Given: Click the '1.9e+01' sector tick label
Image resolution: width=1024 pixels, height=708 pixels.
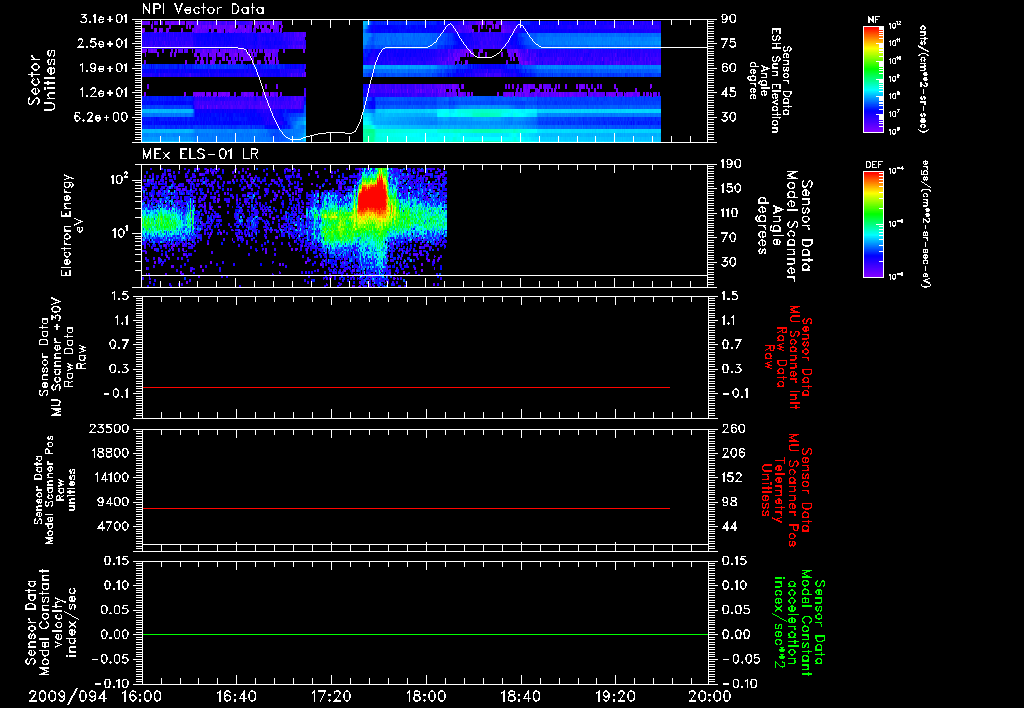Looking at the screenshot, I should click(103, 68).
